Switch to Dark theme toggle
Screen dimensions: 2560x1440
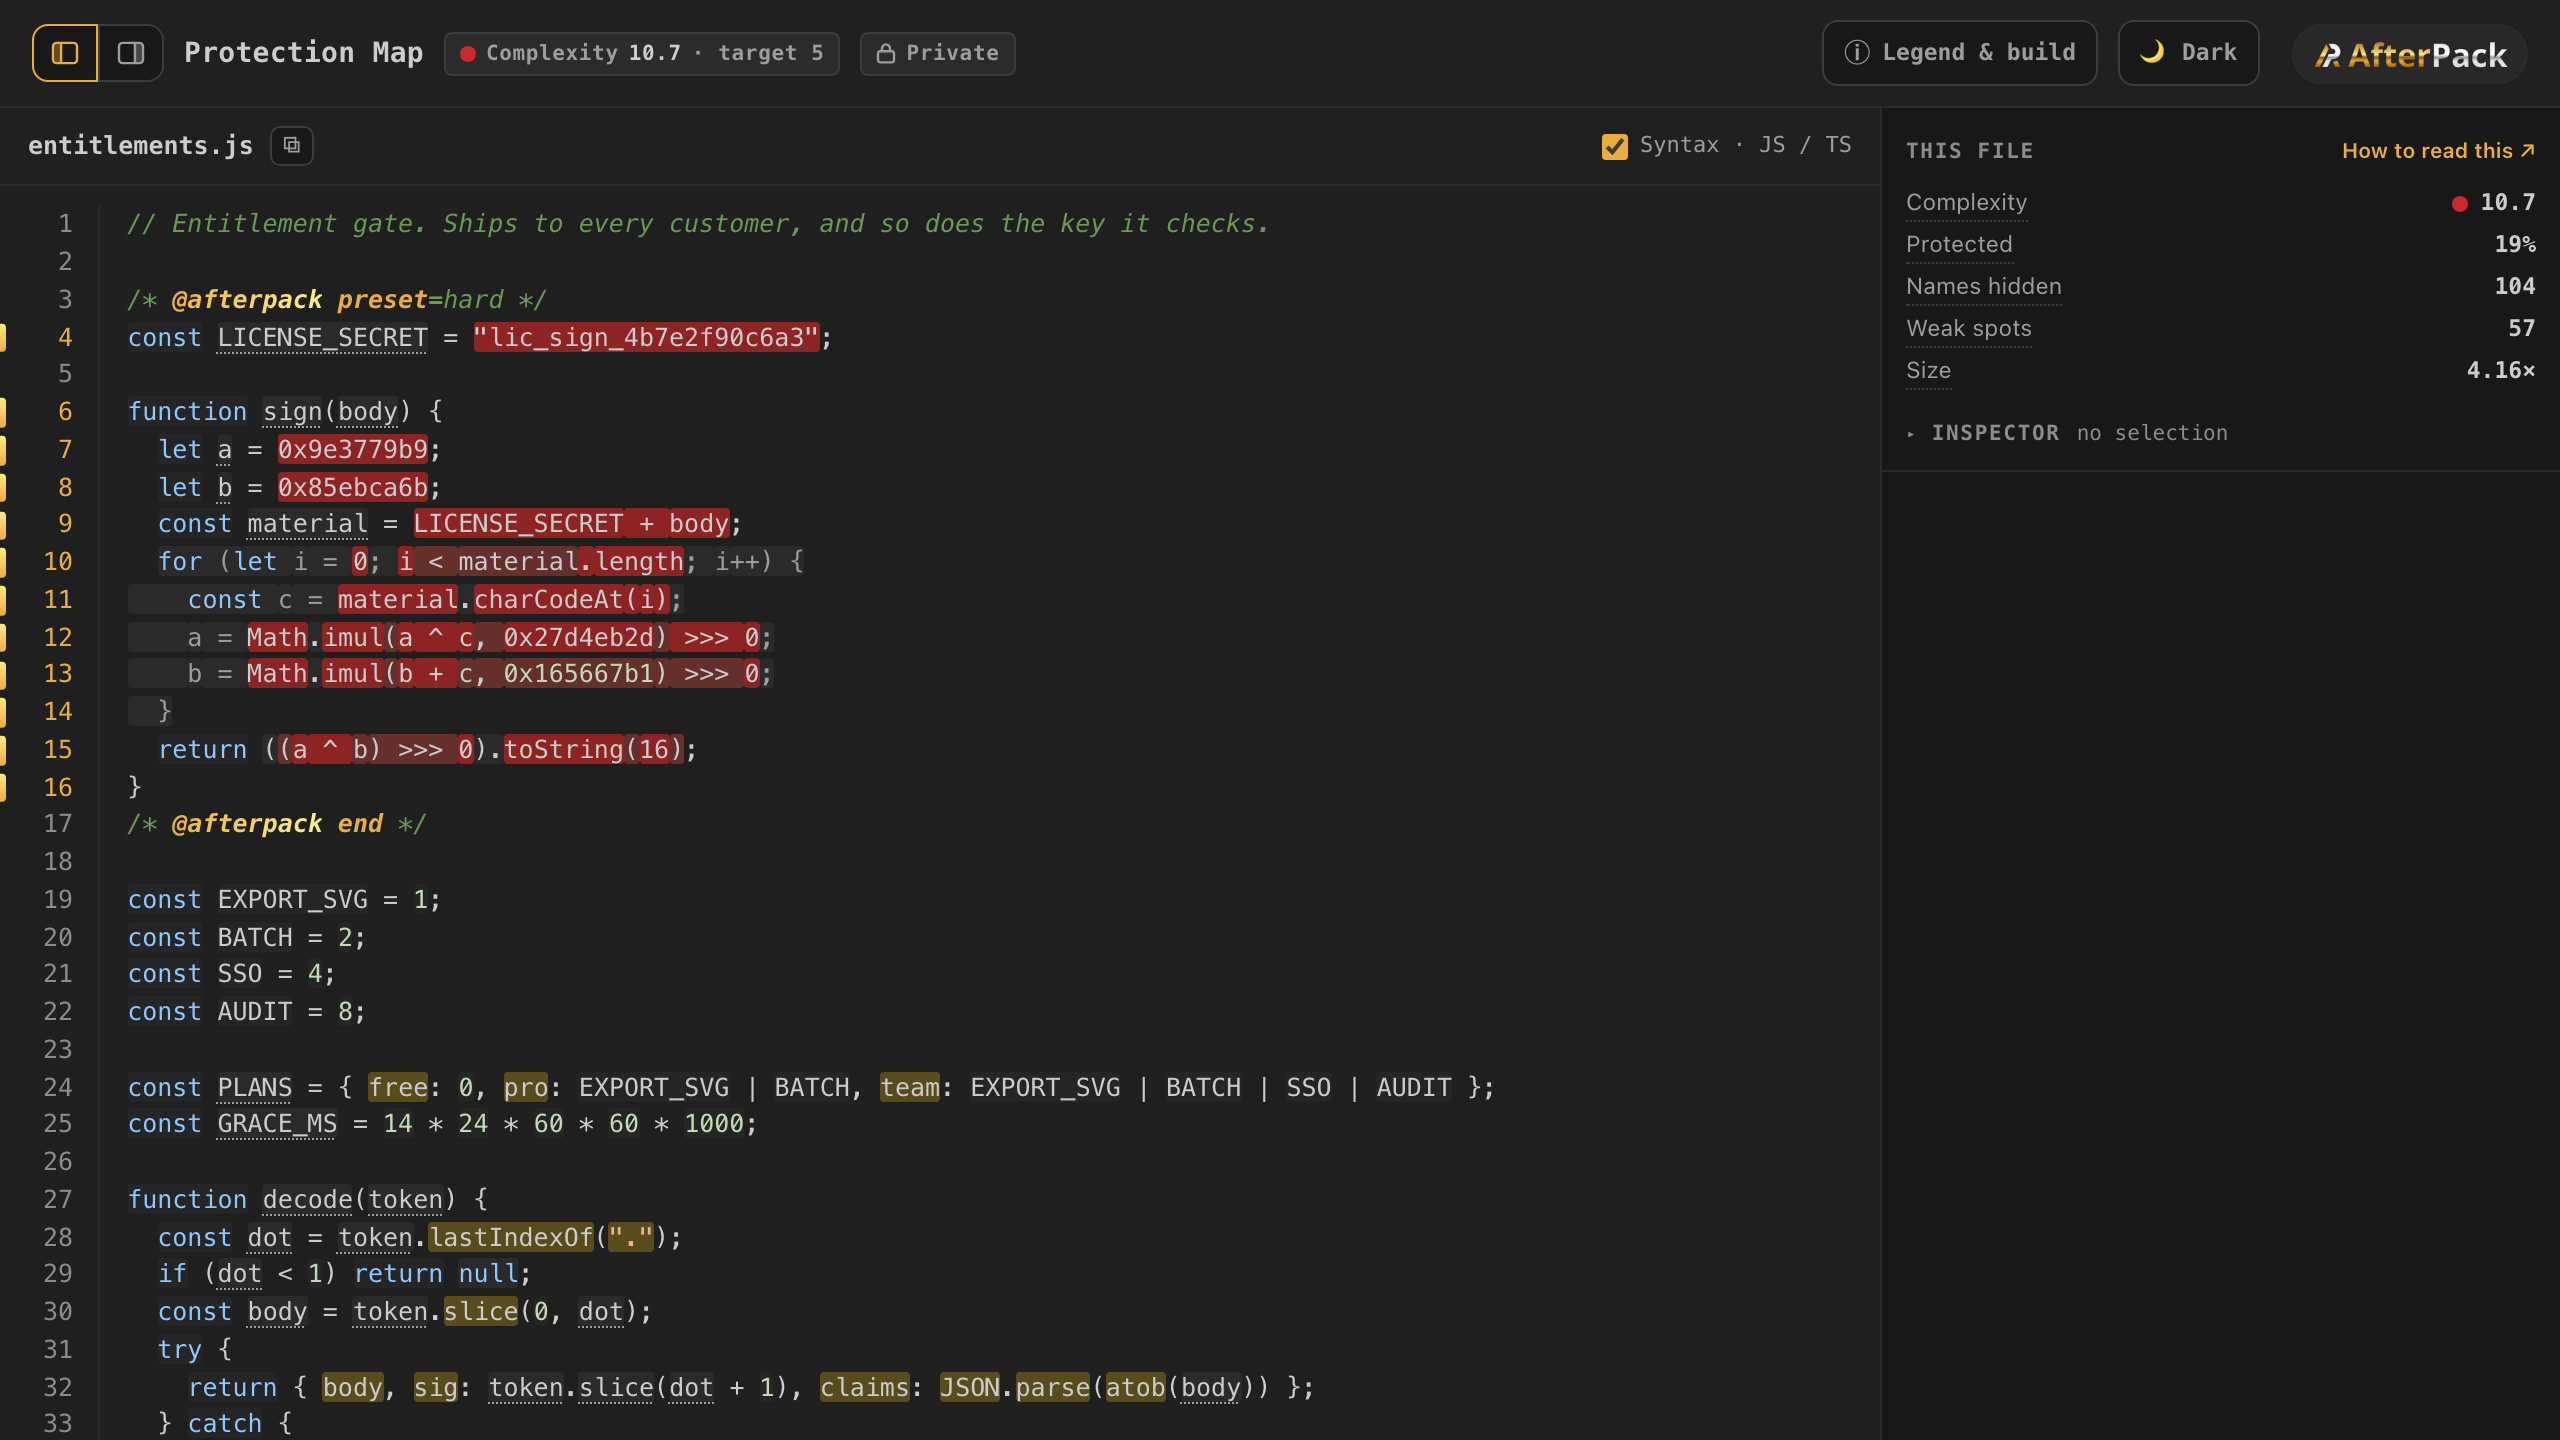[2188, 53]
